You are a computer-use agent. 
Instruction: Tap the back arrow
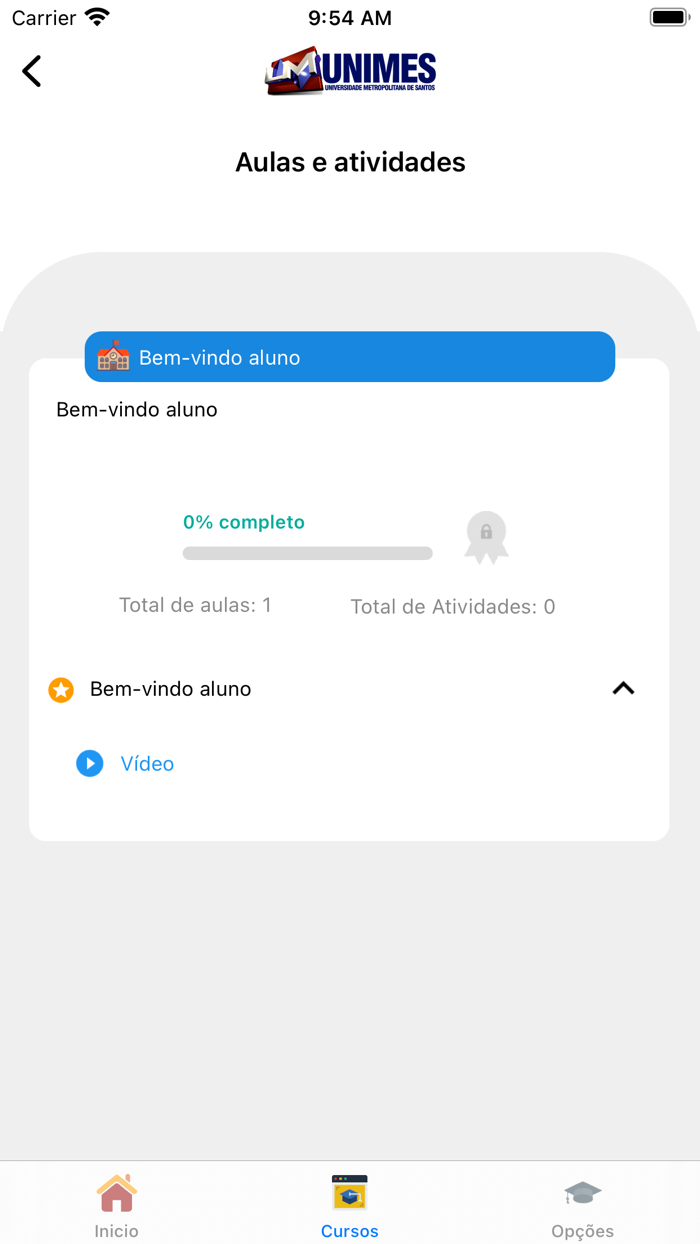tap(32, 71)
